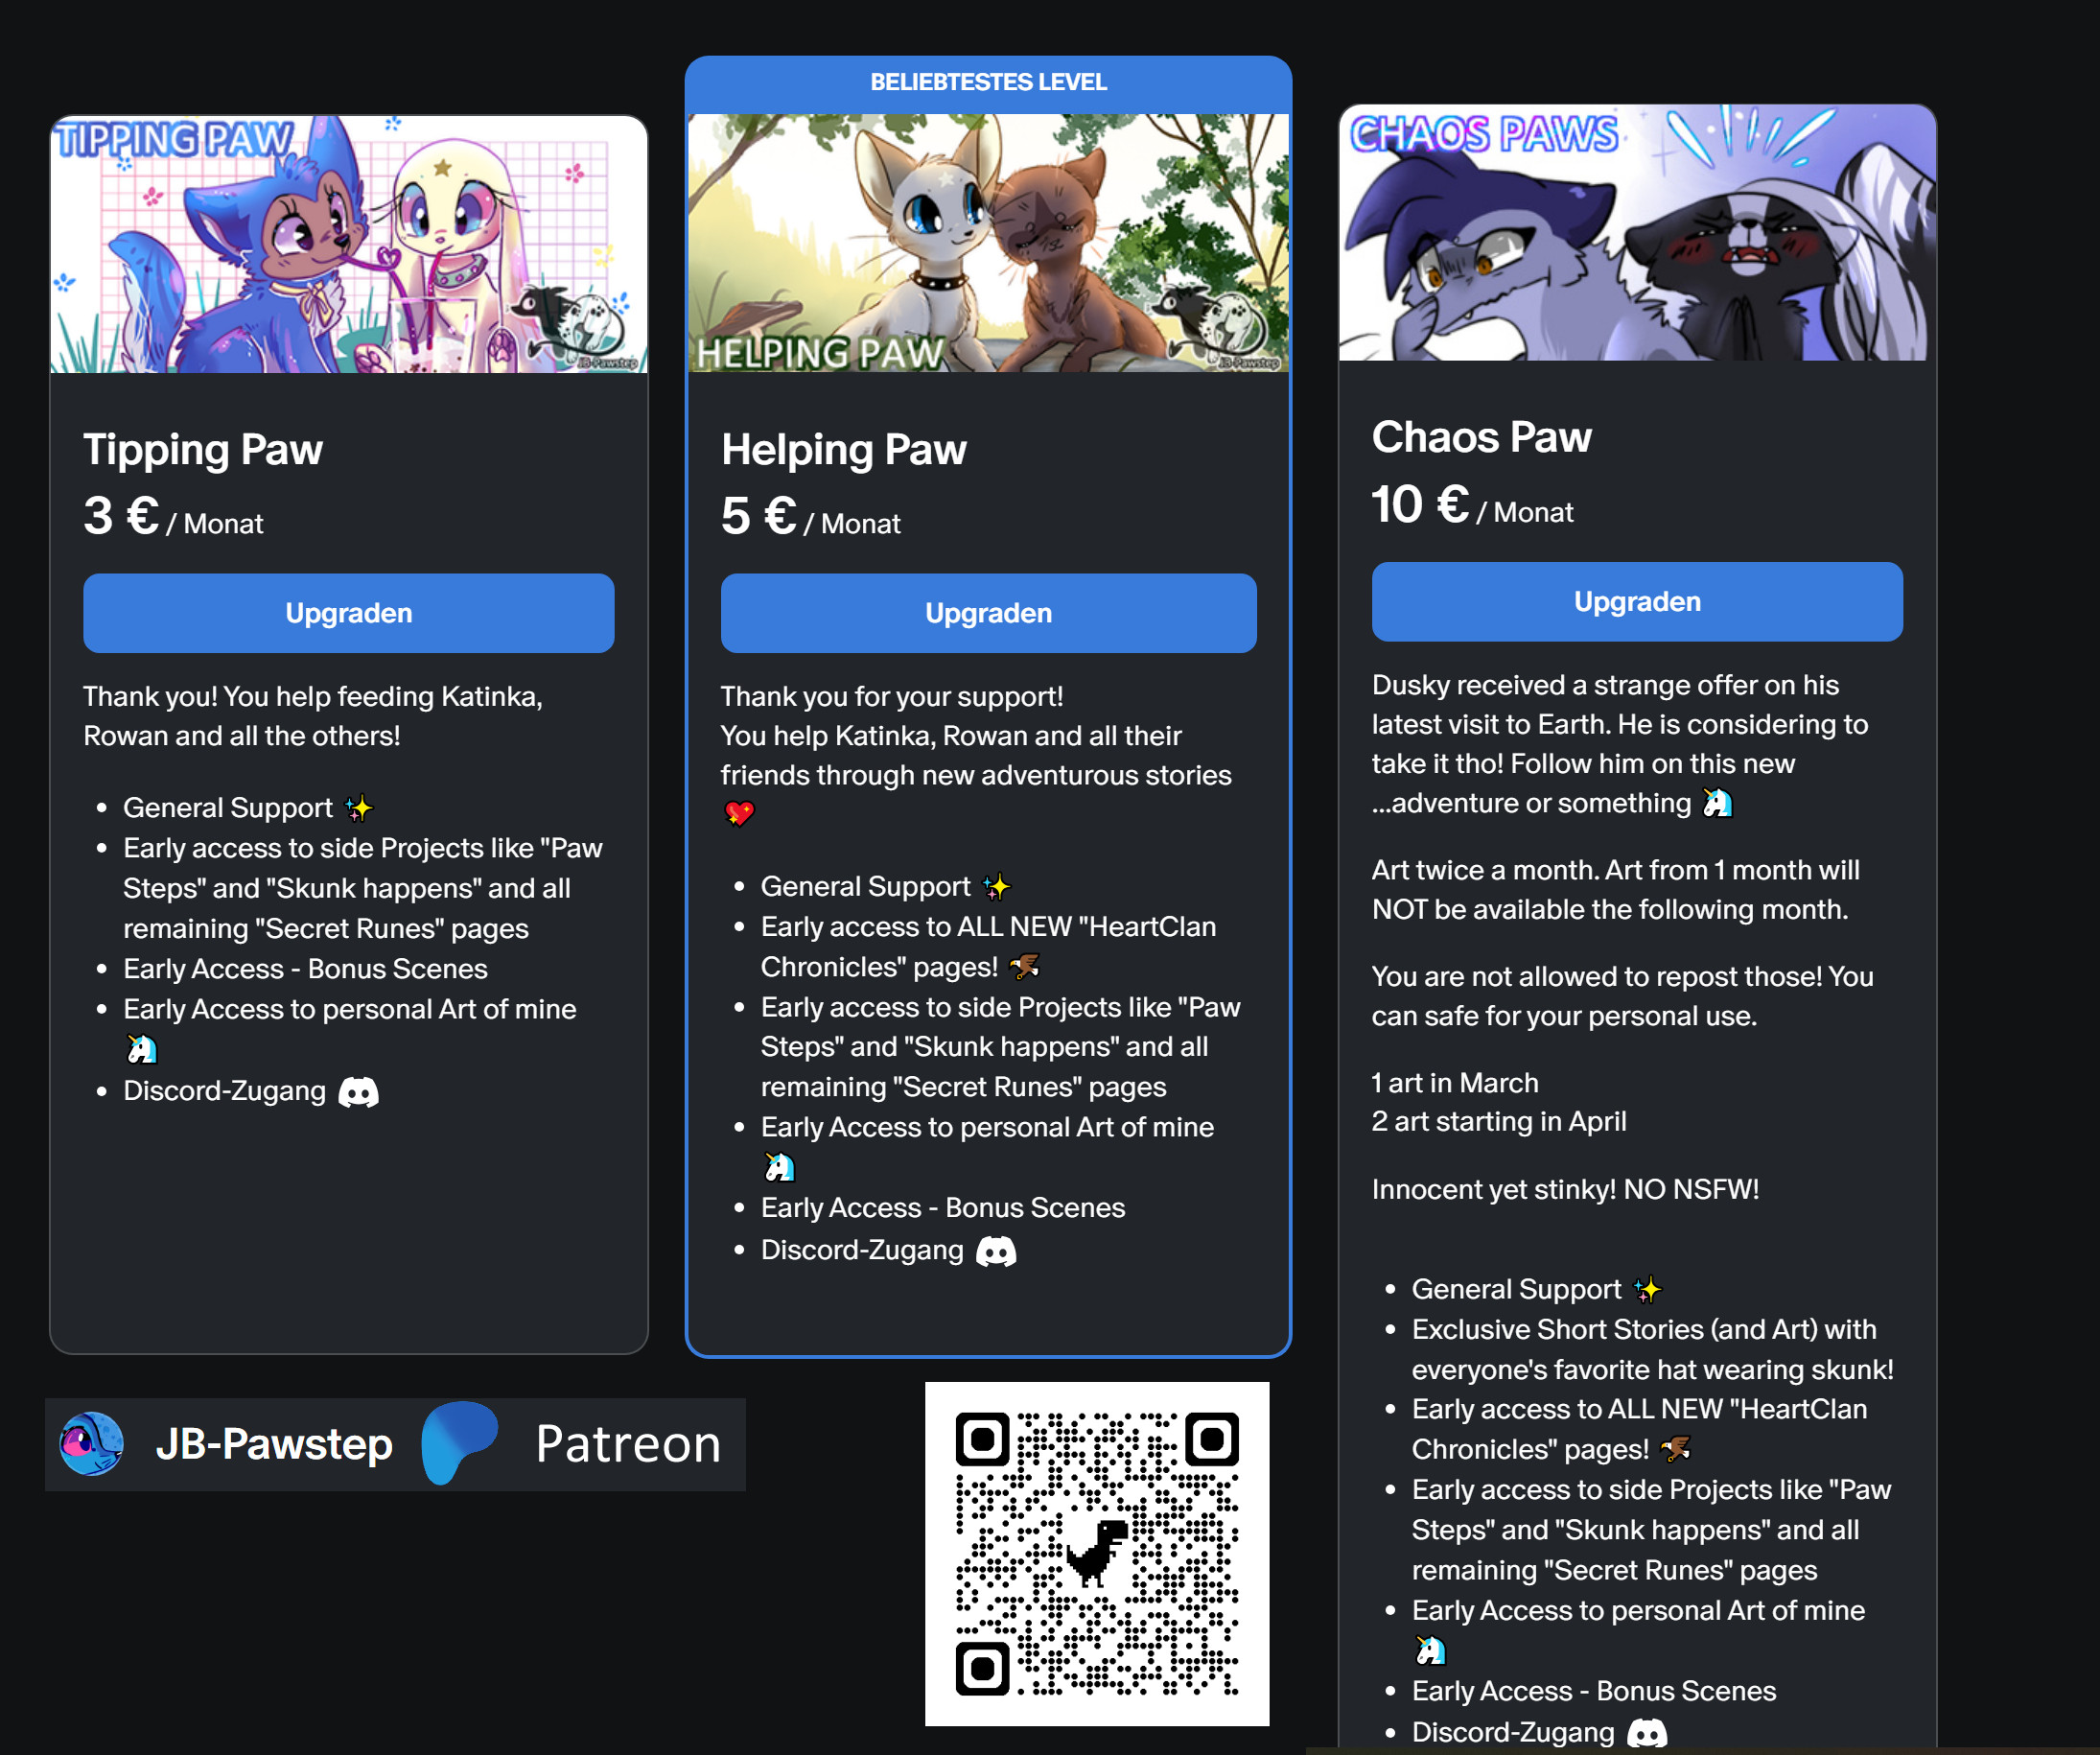
Task: Click the dinosaur icon inside the QR code
Action: 1097,1552
